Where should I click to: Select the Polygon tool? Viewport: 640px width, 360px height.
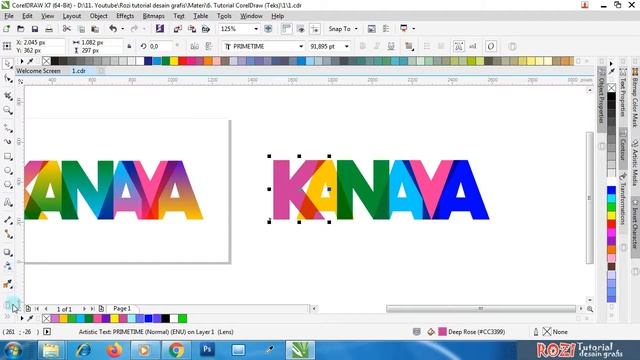point(8,185)
